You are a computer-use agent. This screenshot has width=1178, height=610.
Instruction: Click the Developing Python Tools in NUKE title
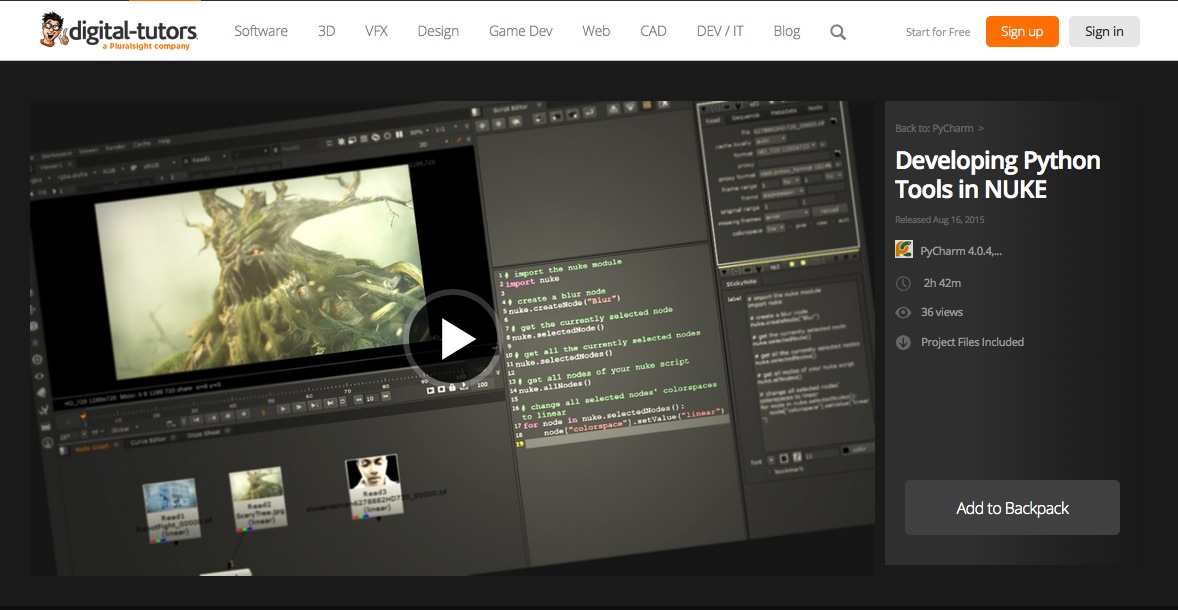coord(998,174)
